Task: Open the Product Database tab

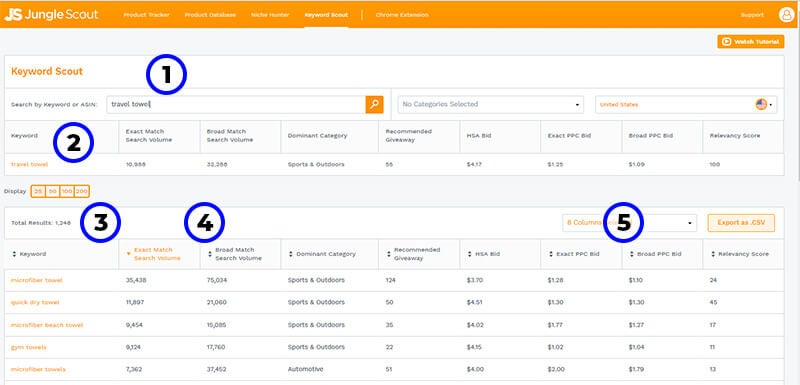Action: click(210, 15)
